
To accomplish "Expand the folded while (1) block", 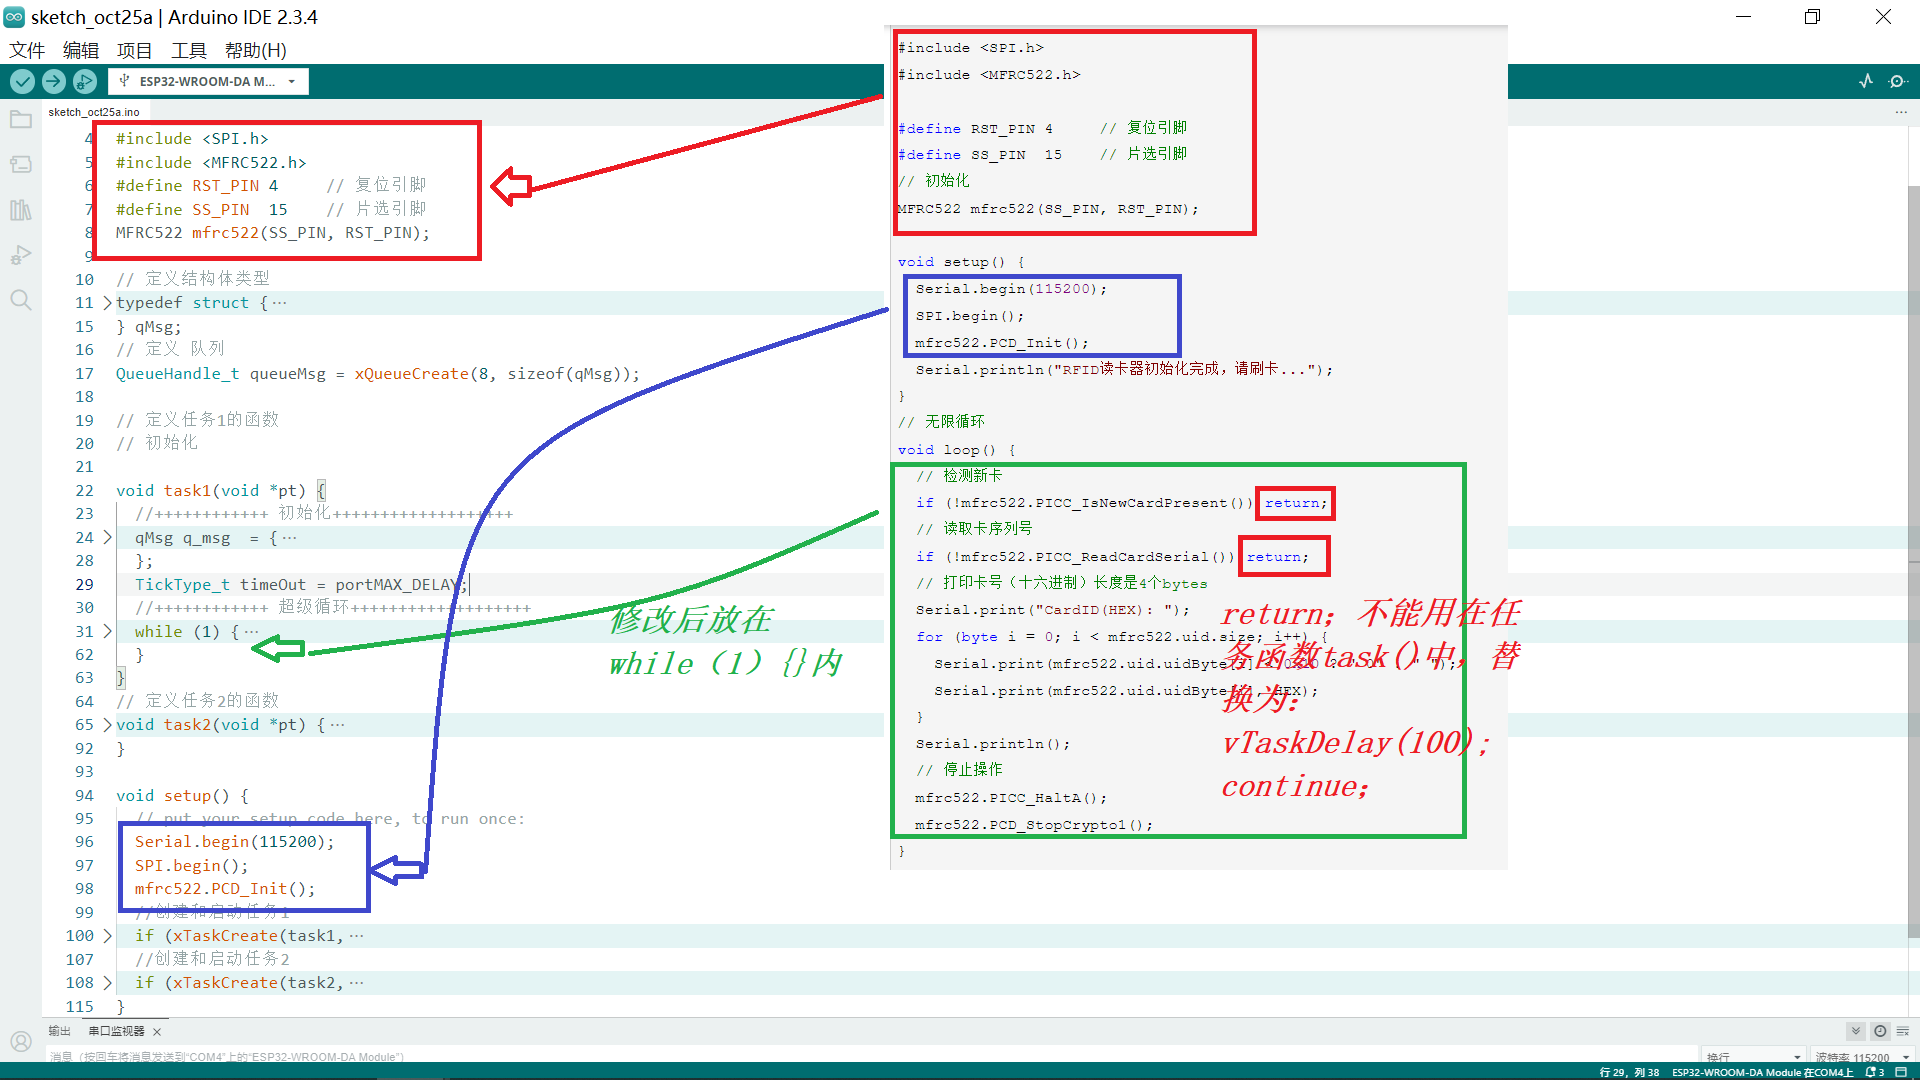I will click(107, 632).
